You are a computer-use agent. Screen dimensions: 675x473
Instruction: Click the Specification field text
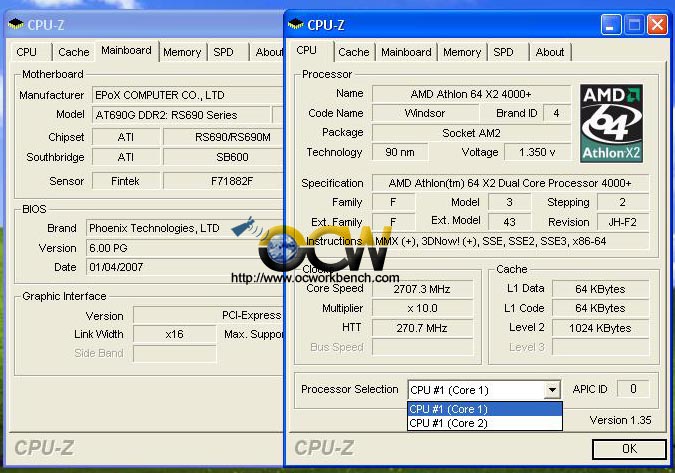tap(510, 183)
